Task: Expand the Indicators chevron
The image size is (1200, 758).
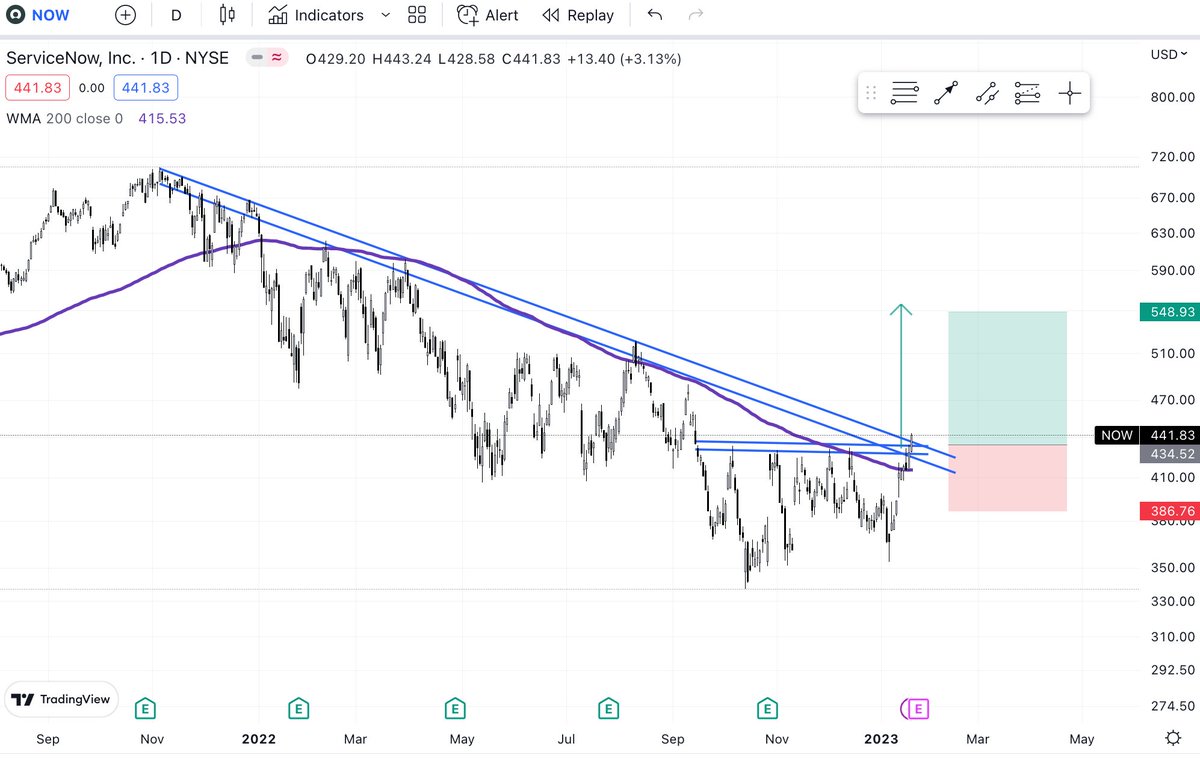Action: click(385, 15)
